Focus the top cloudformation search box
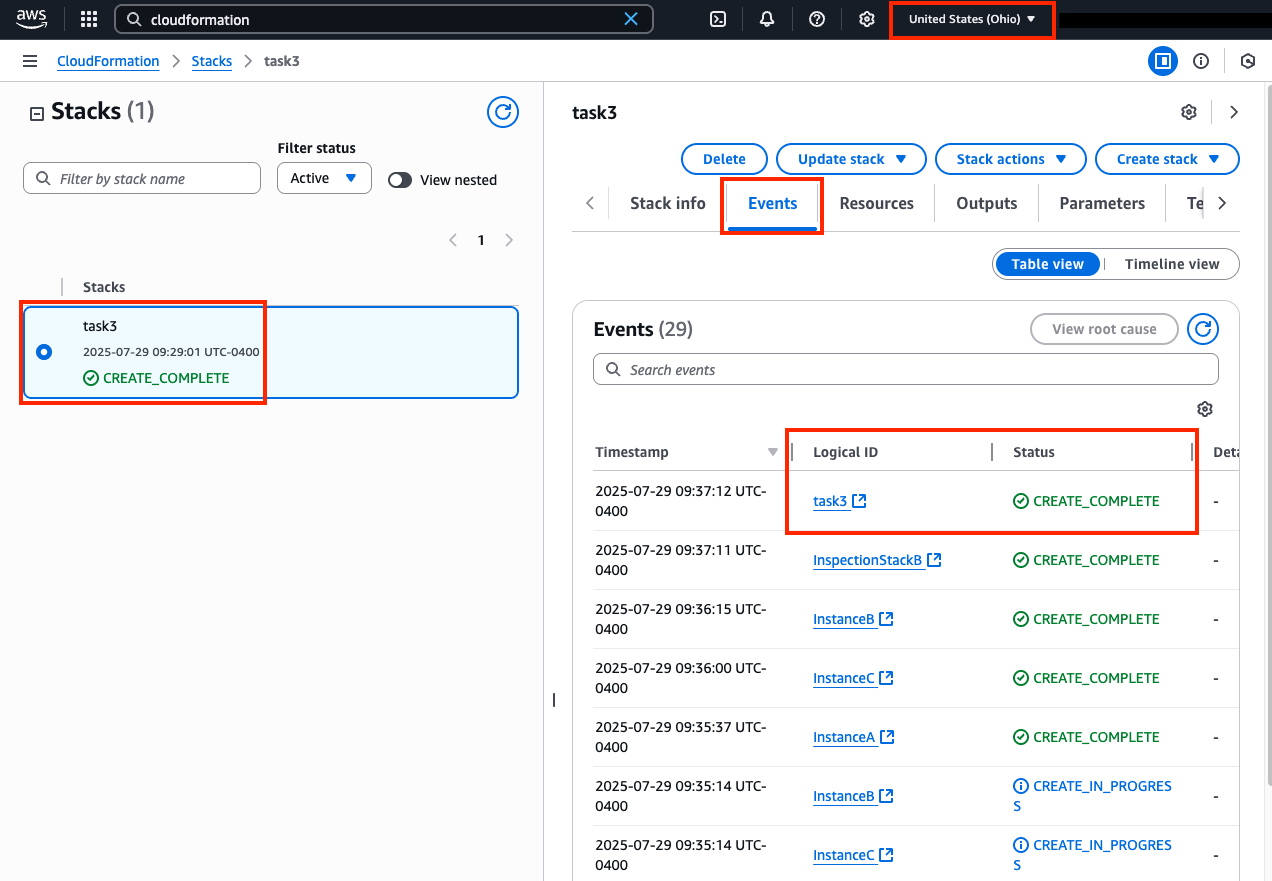 [x=383, y=19]
